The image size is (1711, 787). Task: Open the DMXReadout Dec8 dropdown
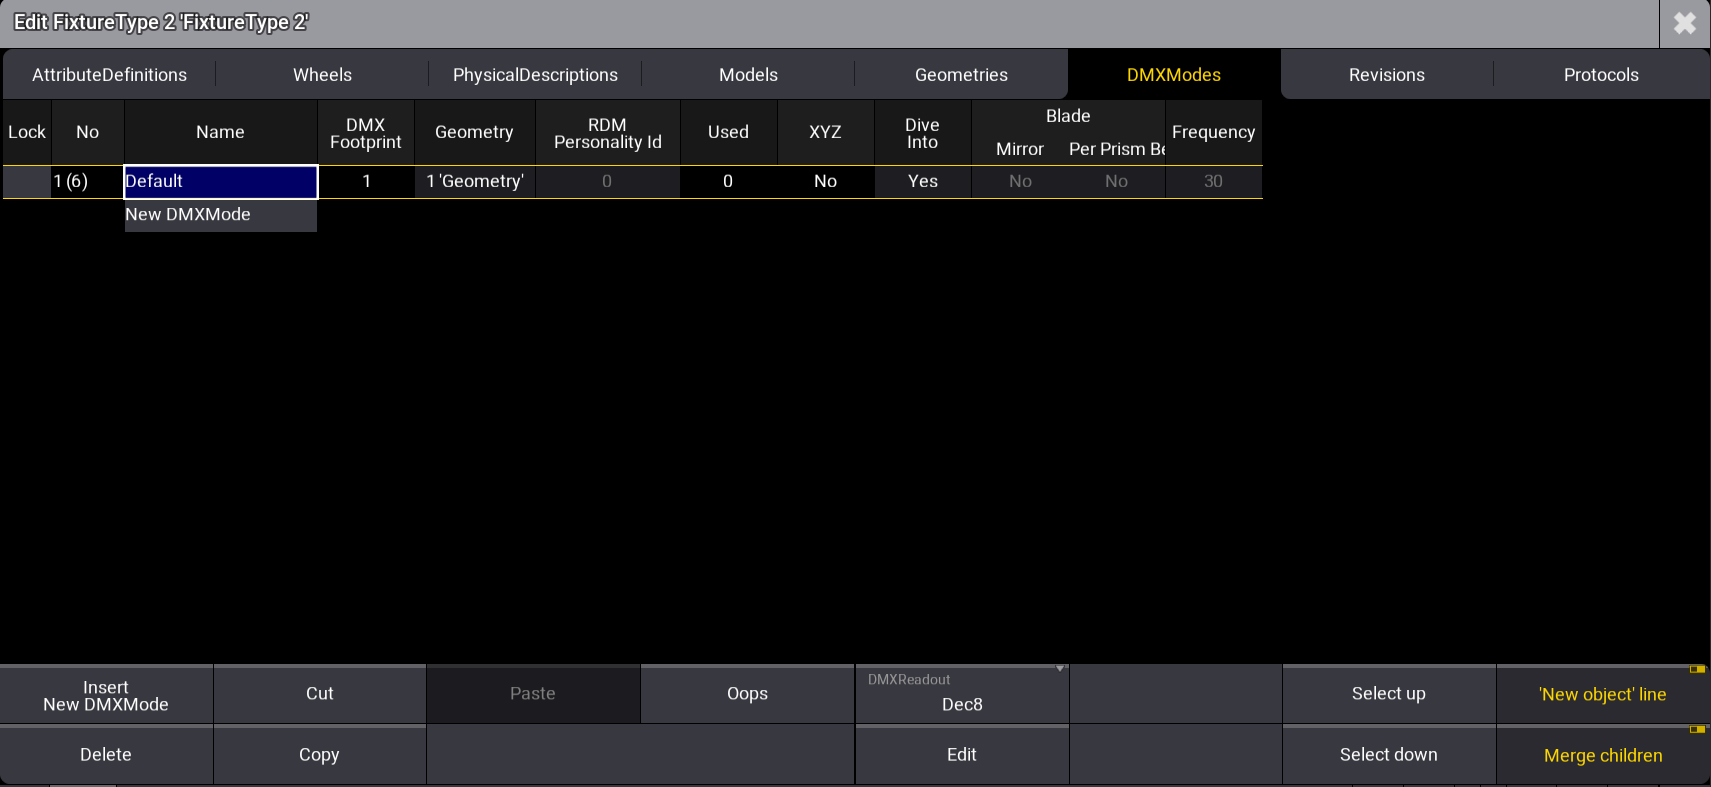click(961, 694)
